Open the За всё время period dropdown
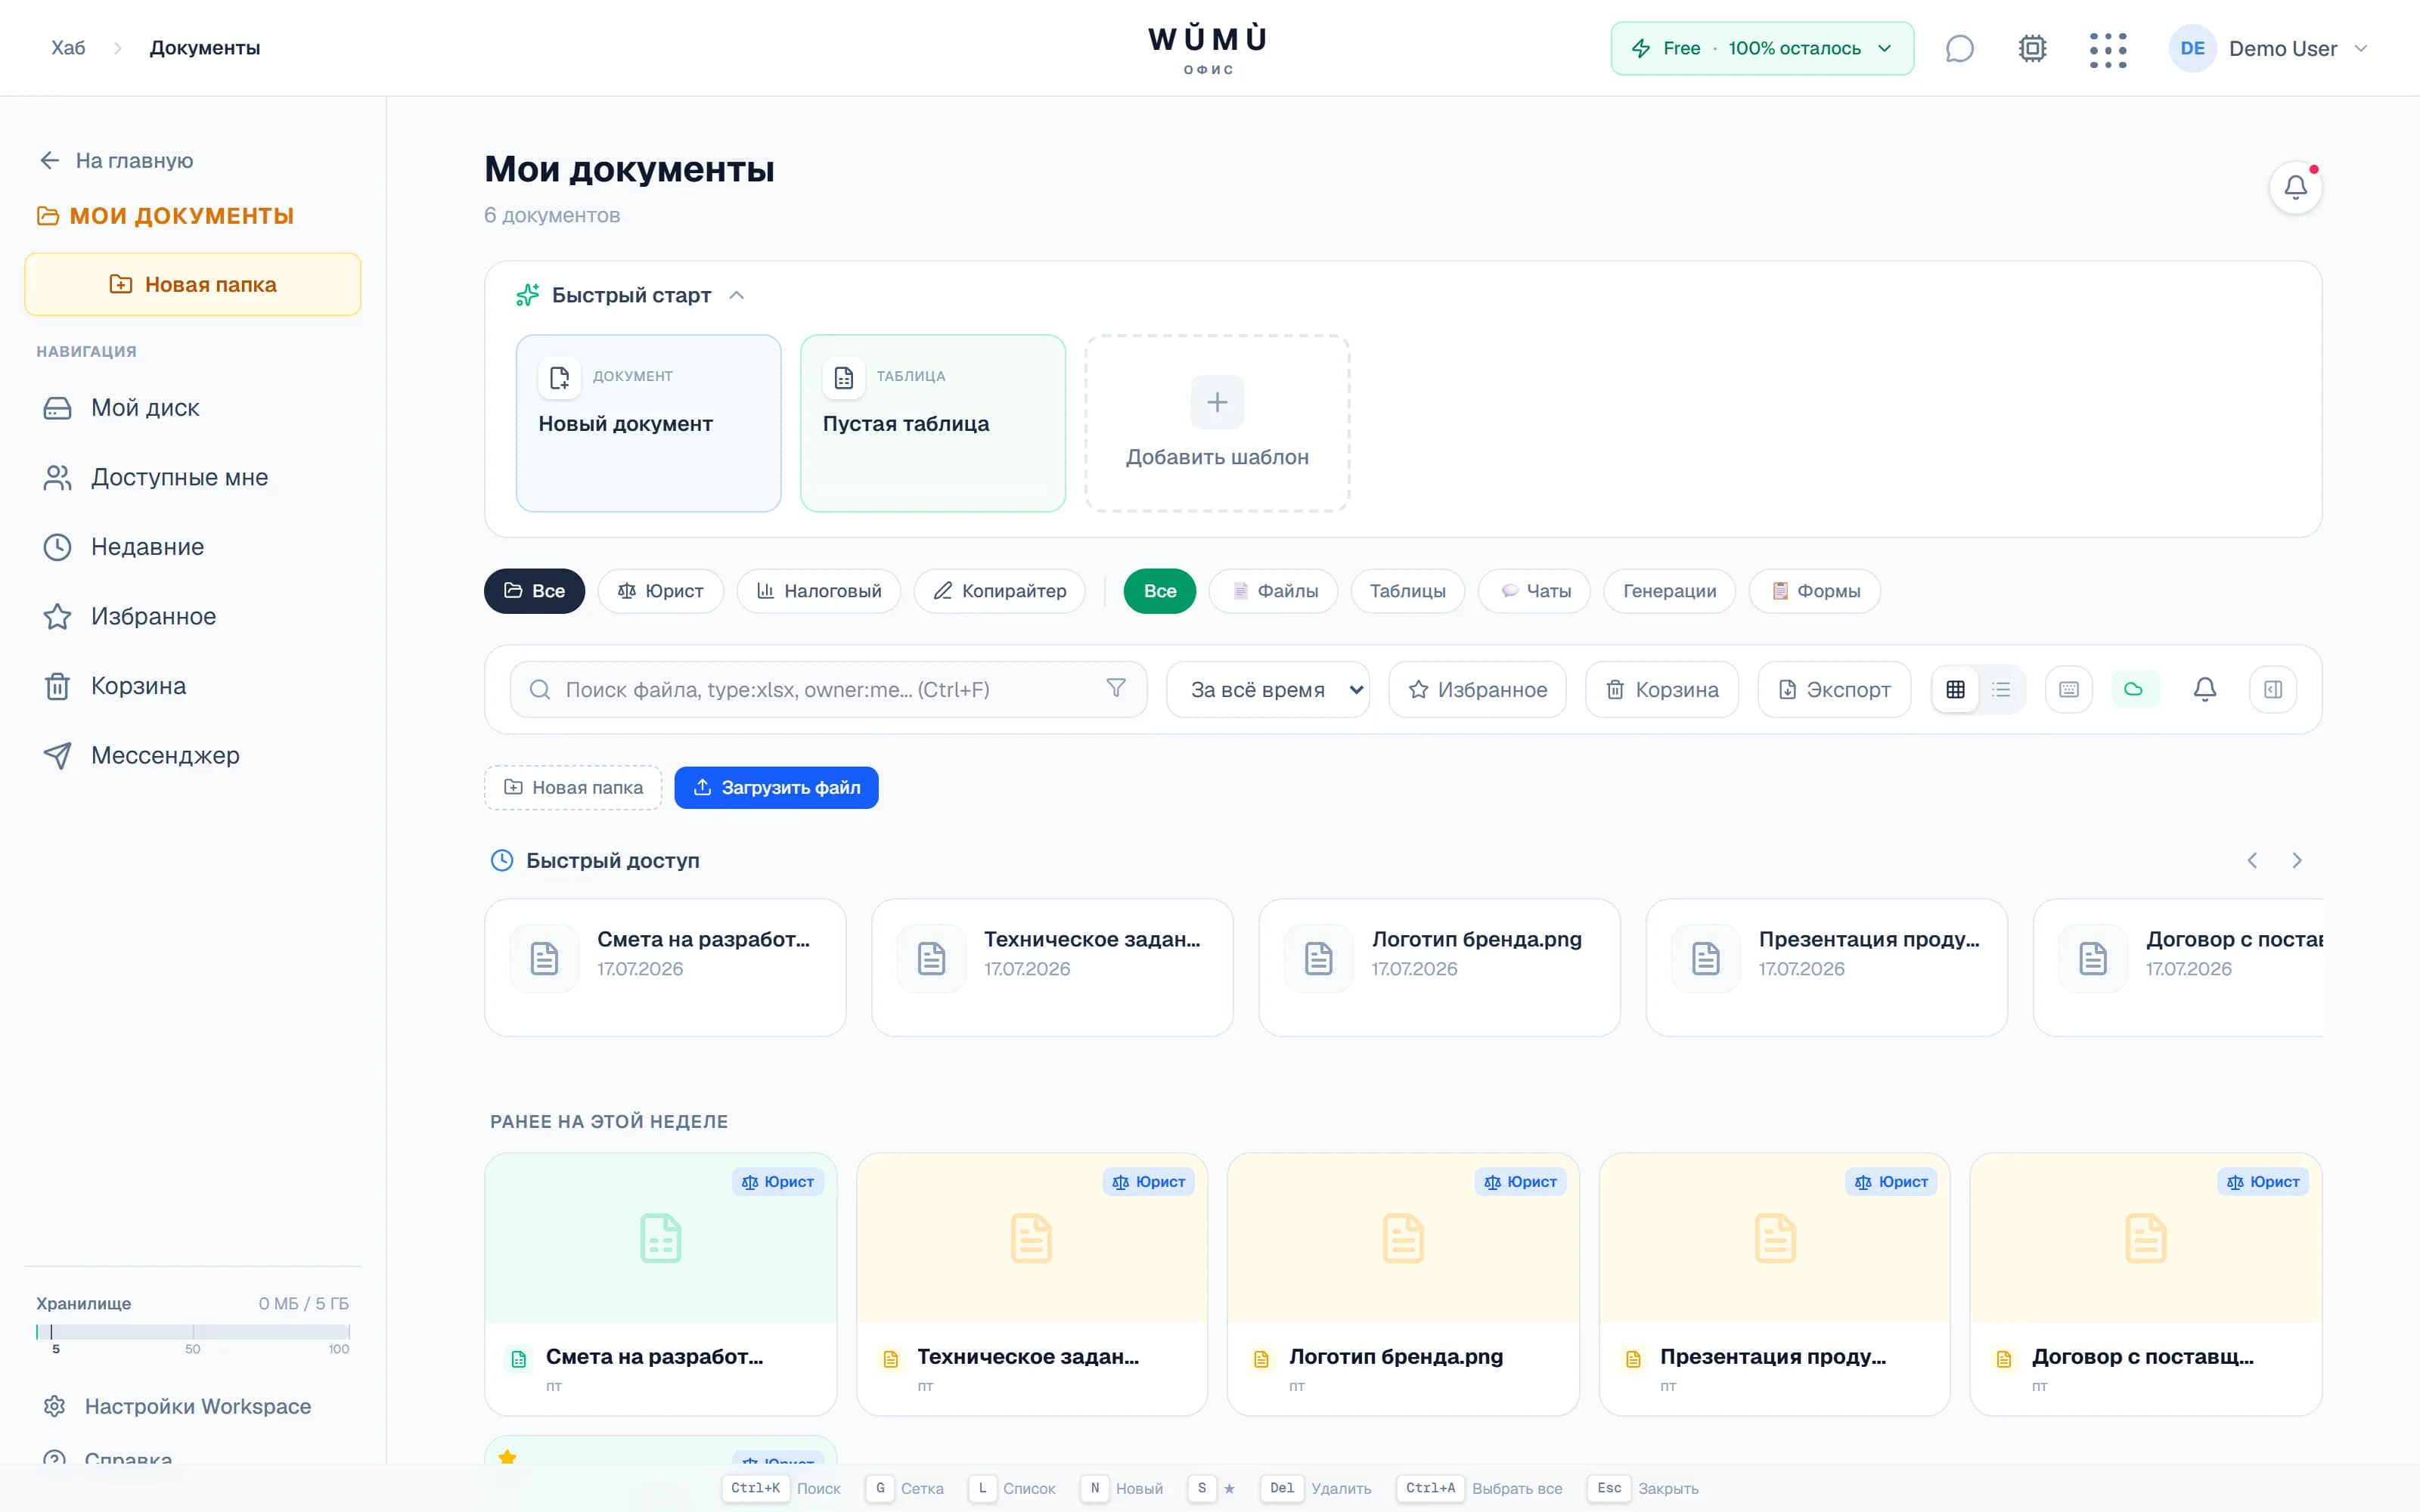Image resolution: width=2420 pixels, height=1512 pixels. tap(1268, 689)
